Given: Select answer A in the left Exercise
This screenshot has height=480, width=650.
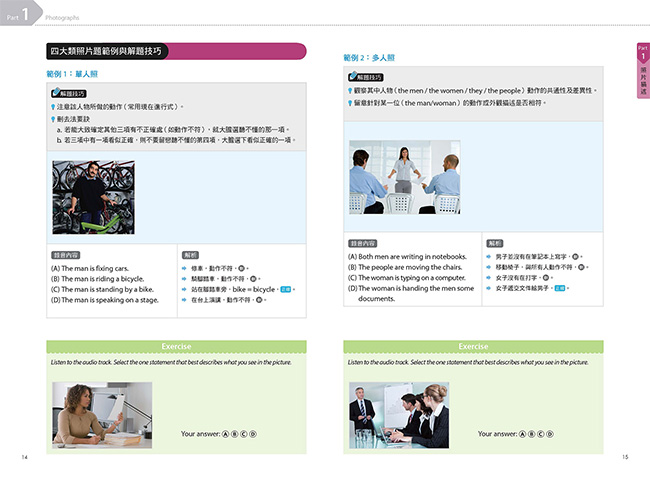Looking at the screenshot, I should (226, 434).
